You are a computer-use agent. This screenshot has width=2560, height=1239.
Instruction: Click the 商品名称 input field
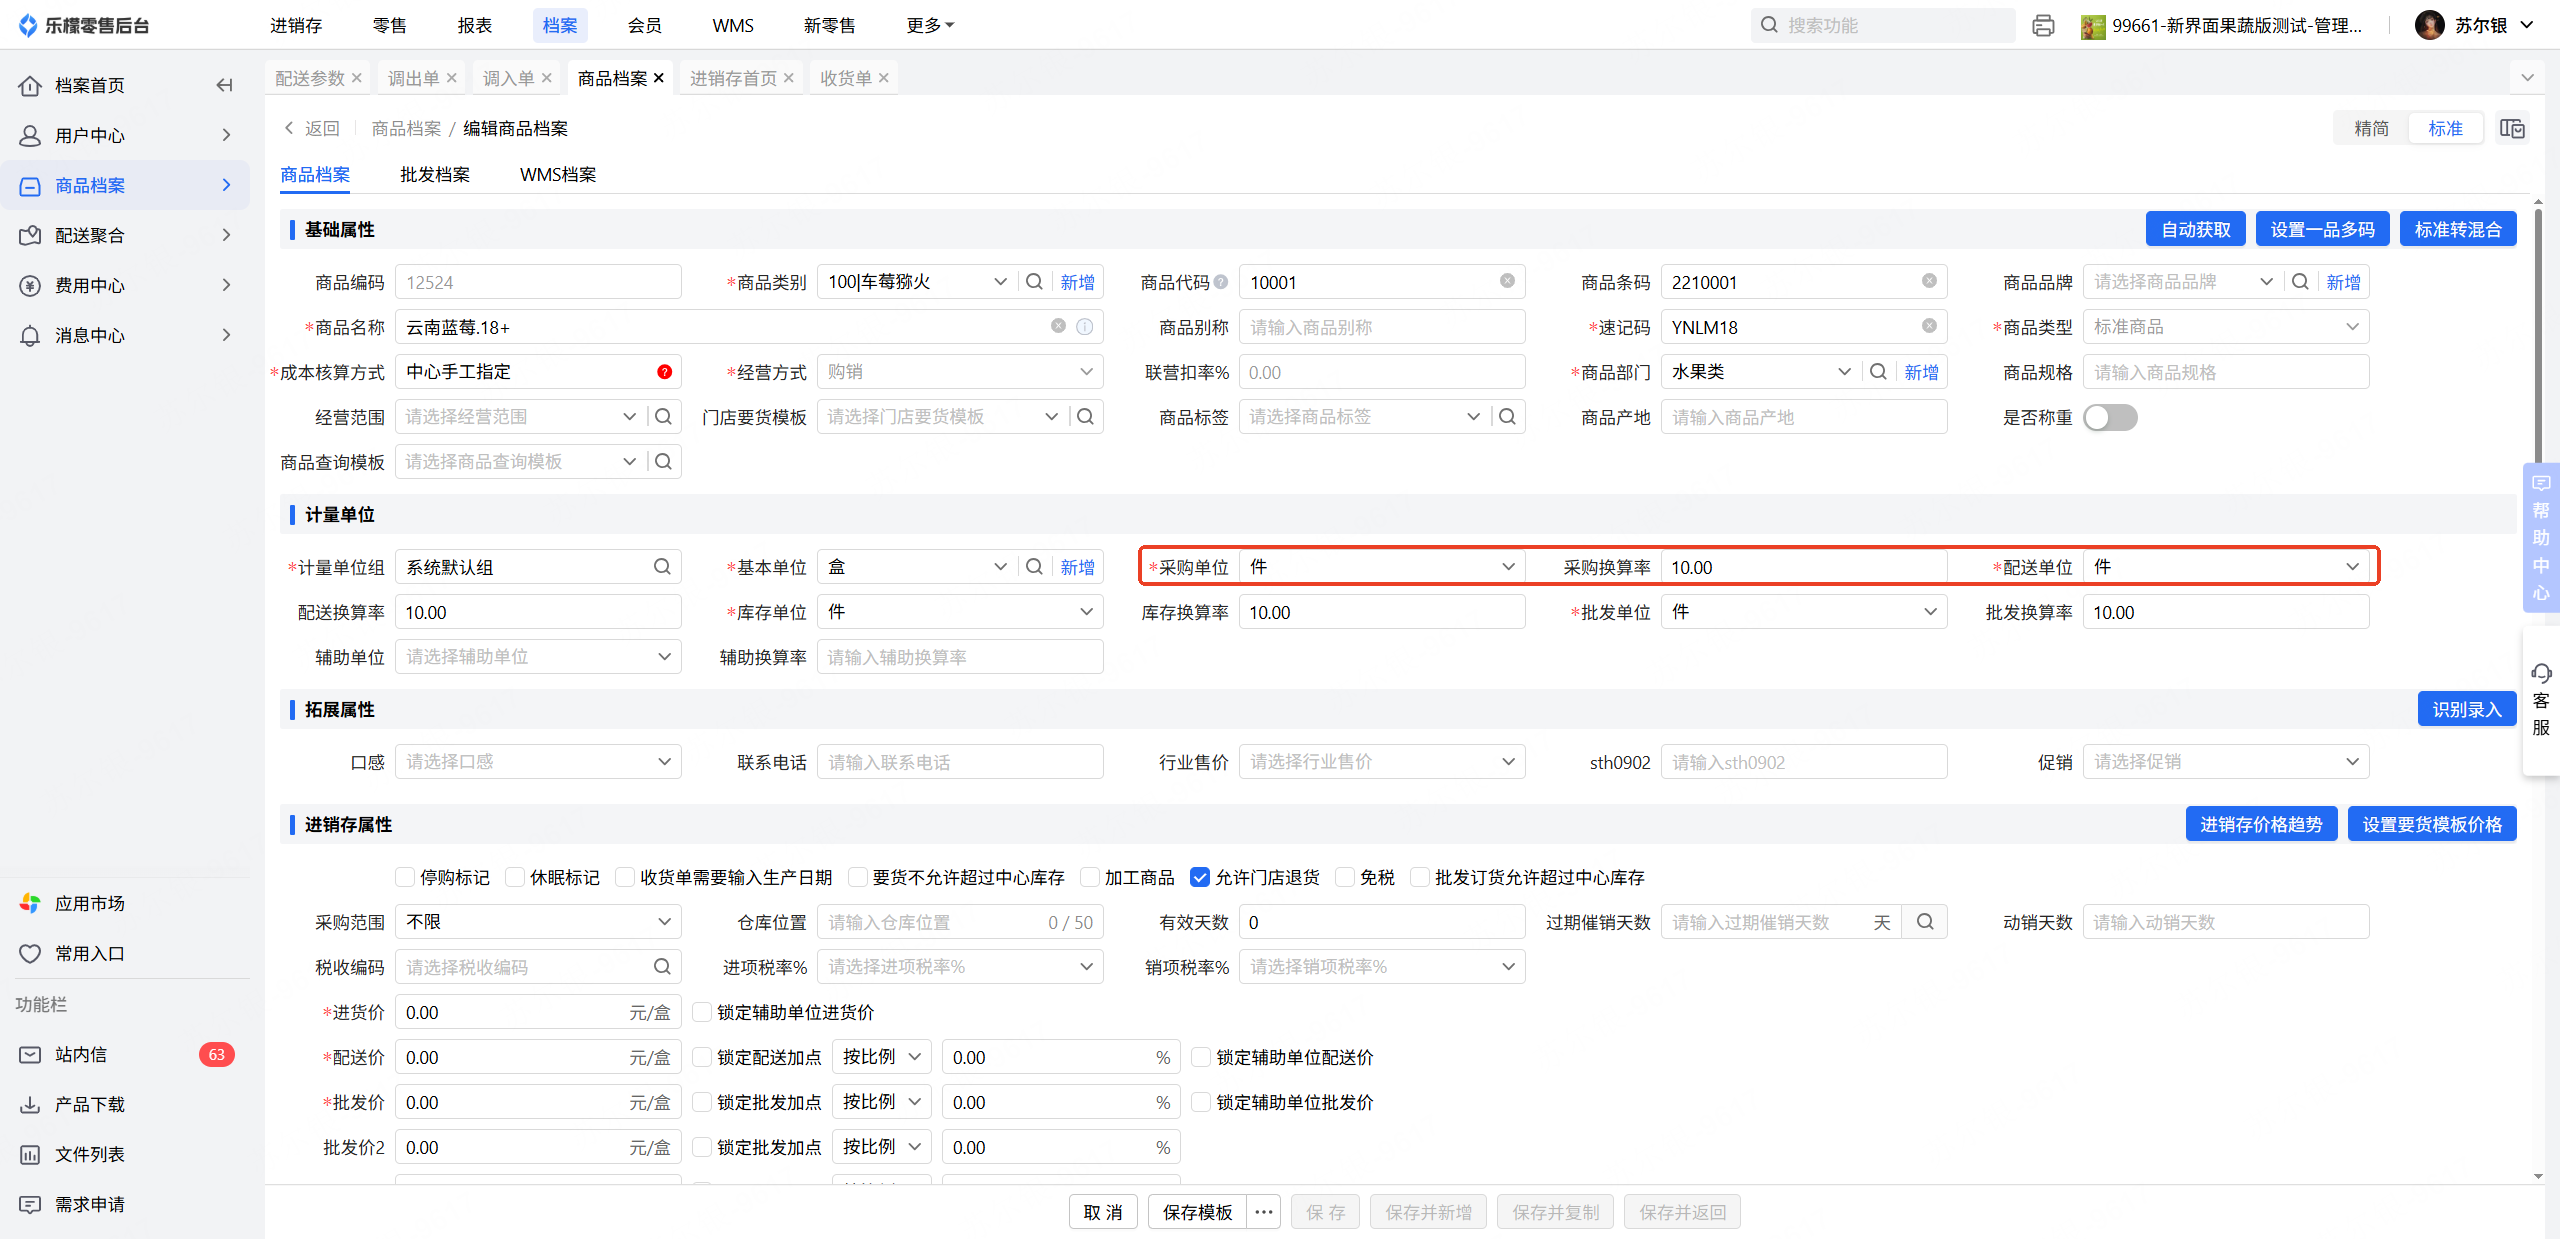click(x=720, y=327)
